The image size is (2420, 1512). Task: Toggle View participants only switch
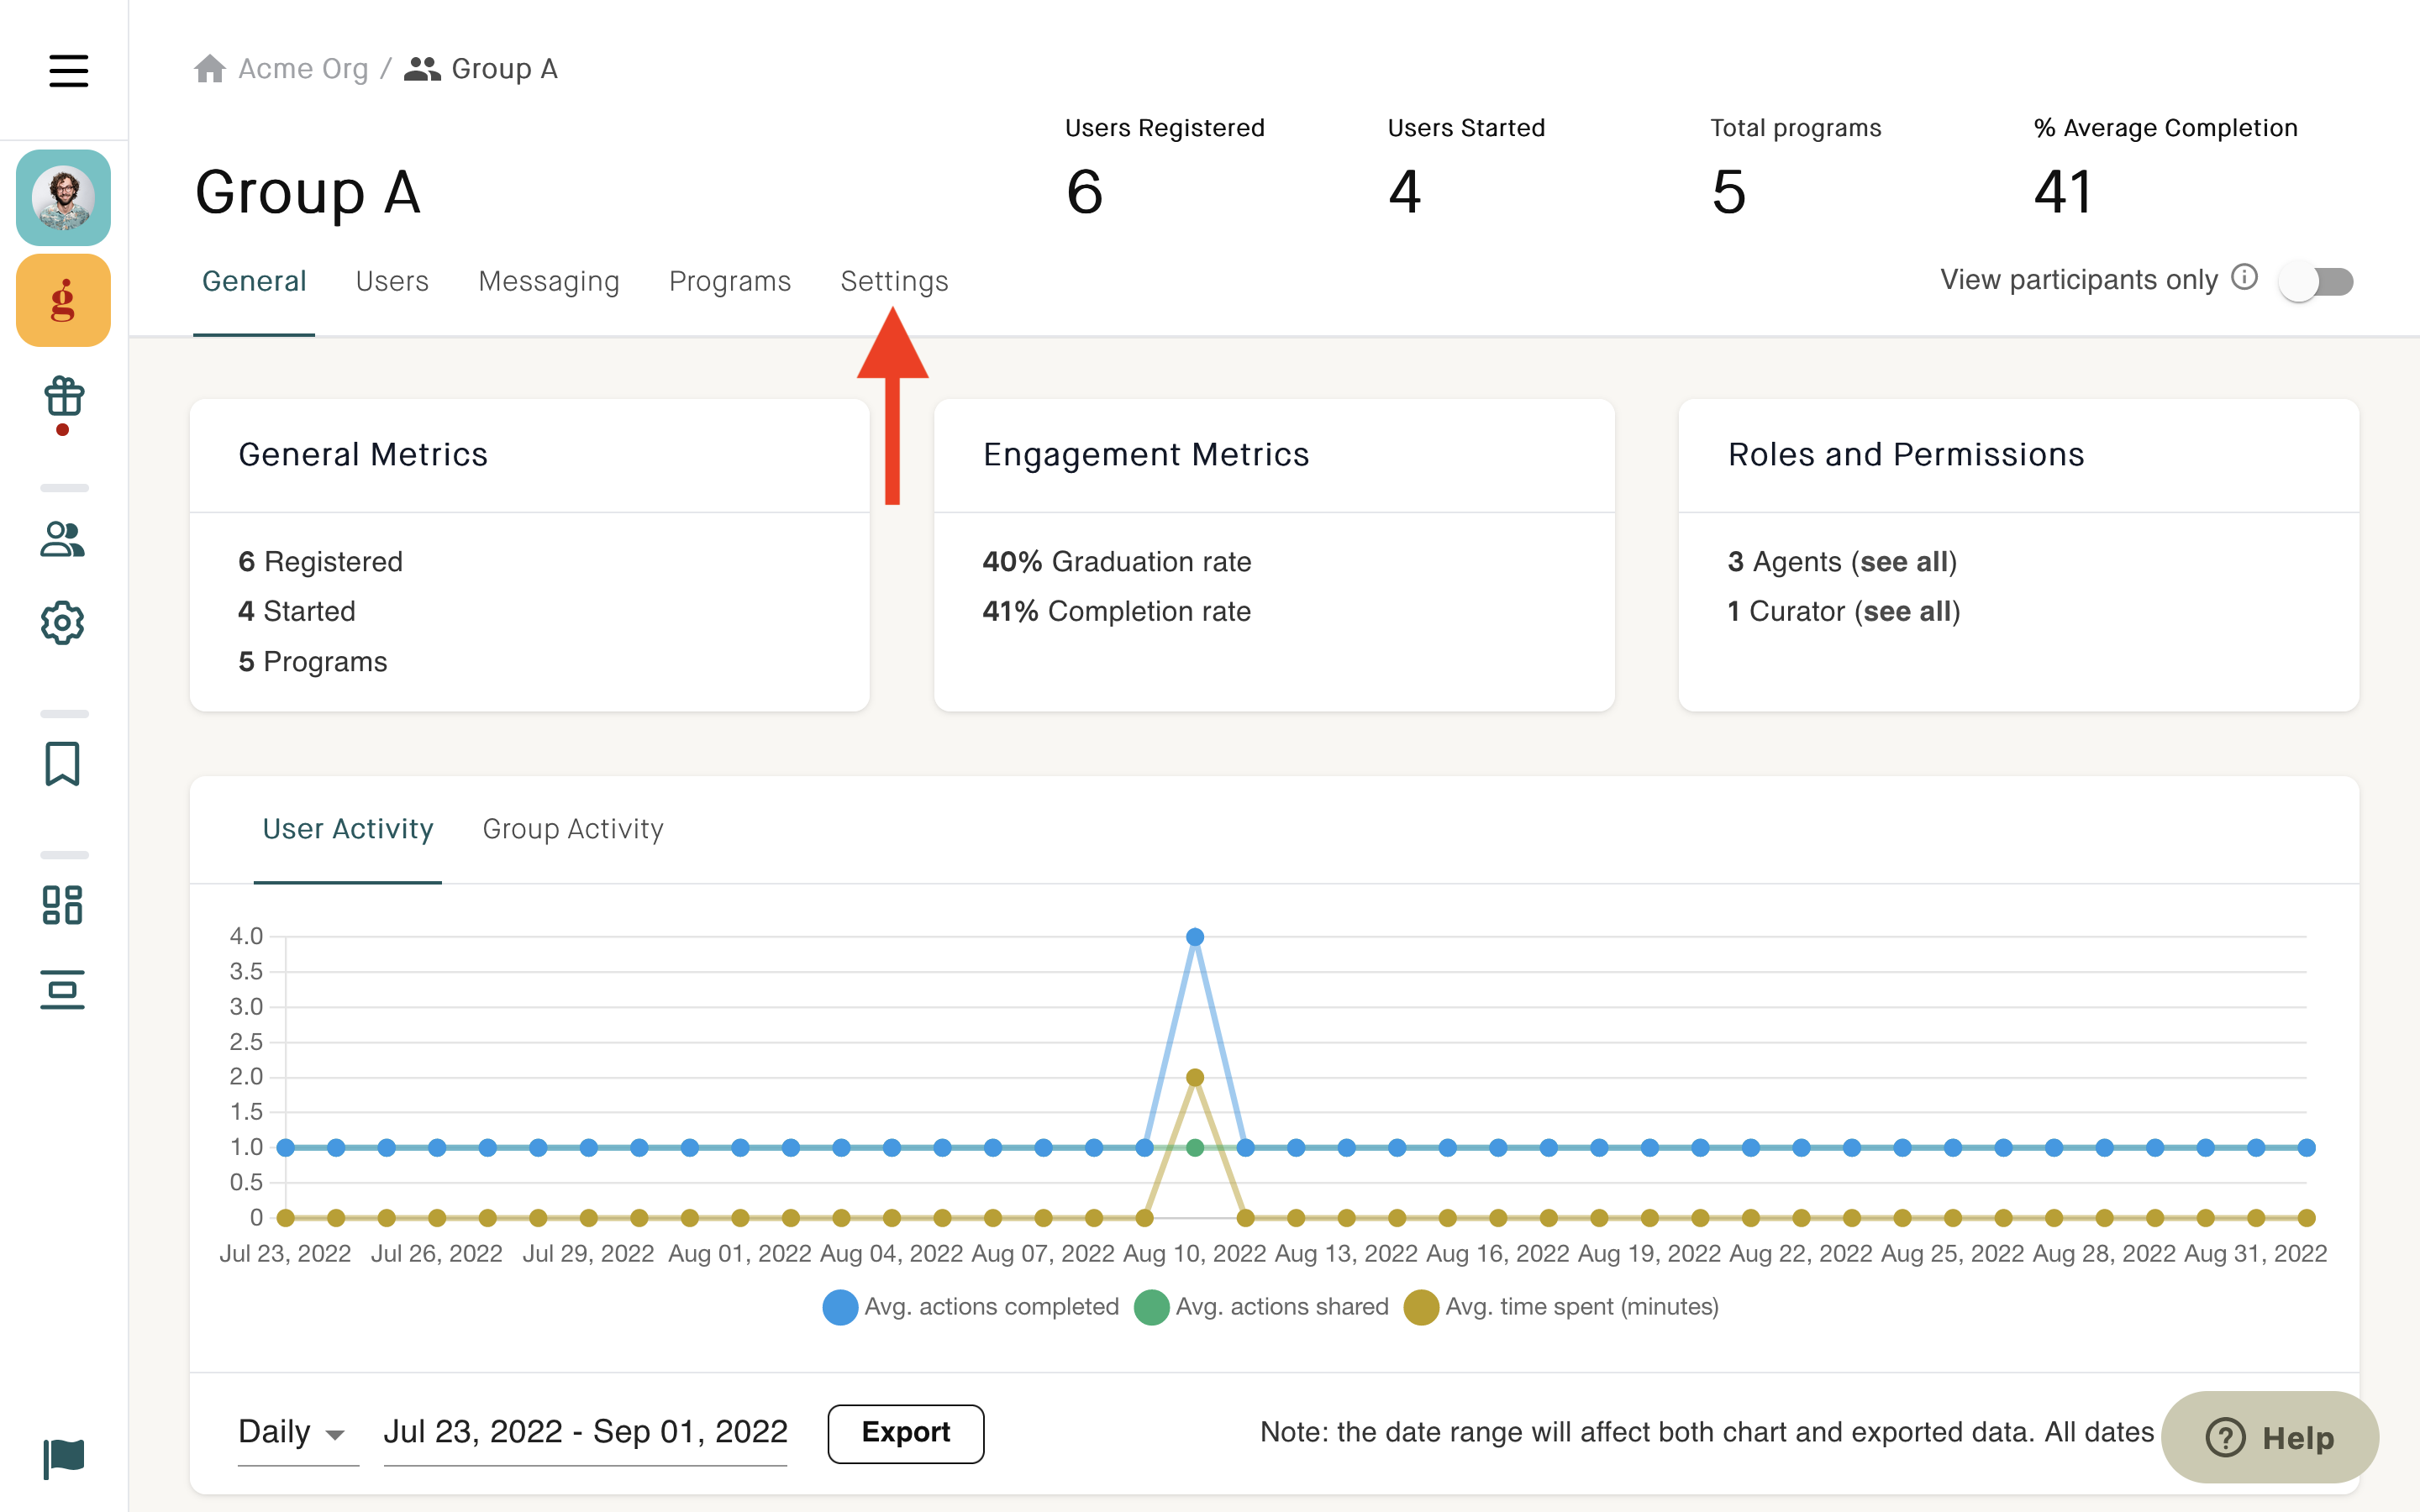(2316, 281)
